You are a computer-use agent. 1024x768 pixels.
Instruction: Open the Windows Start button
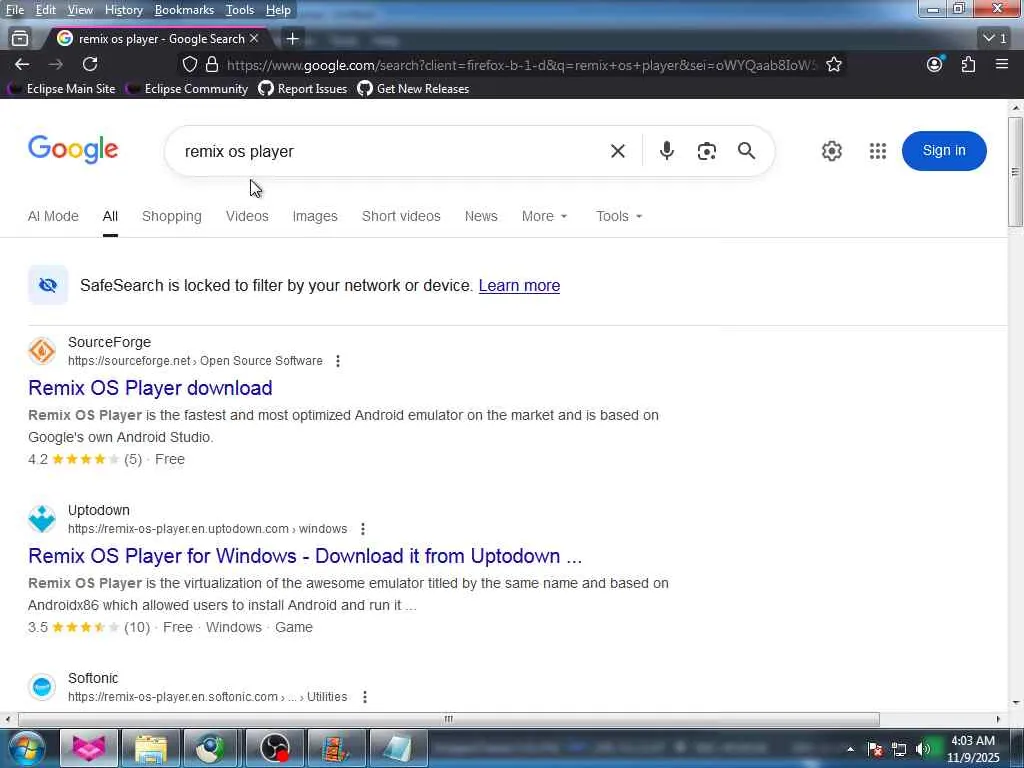pyautogui.click(x=26, y=748)
